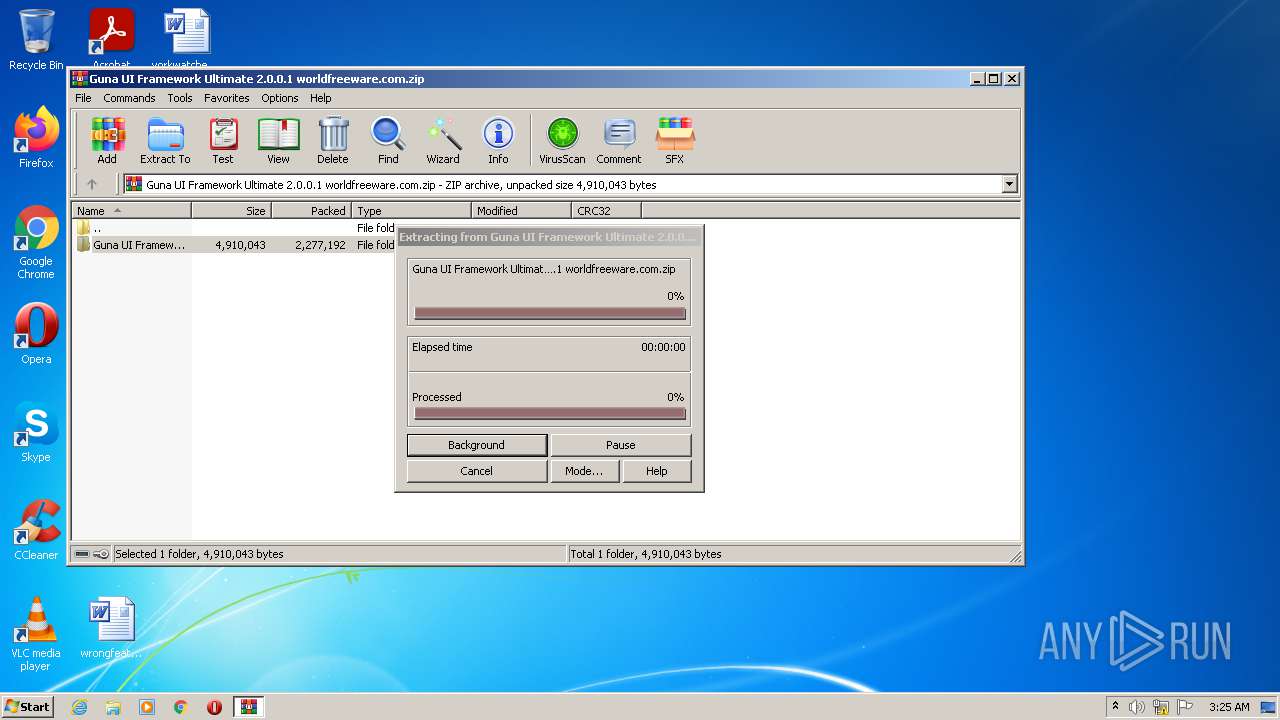Select the wrongfeat Word document icon
This screenshot has height=720, width=1280.
[x=111, y=629]
